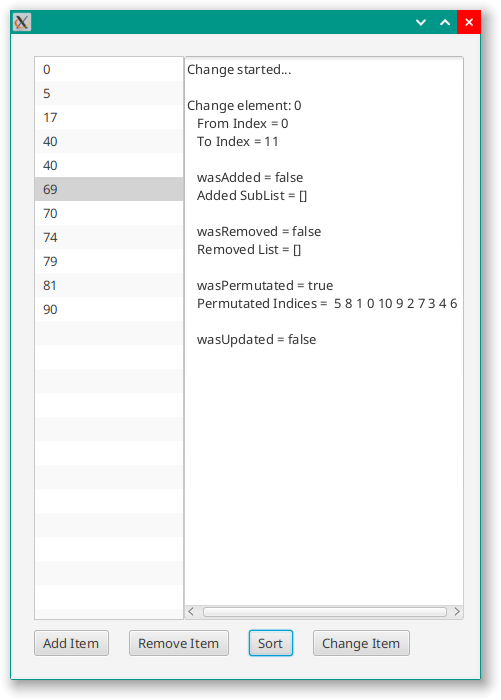Click the Change Item button
Image resolution: width=501 pixels, height=700 pixels.
pyautogui.click(x=361, y=643)
